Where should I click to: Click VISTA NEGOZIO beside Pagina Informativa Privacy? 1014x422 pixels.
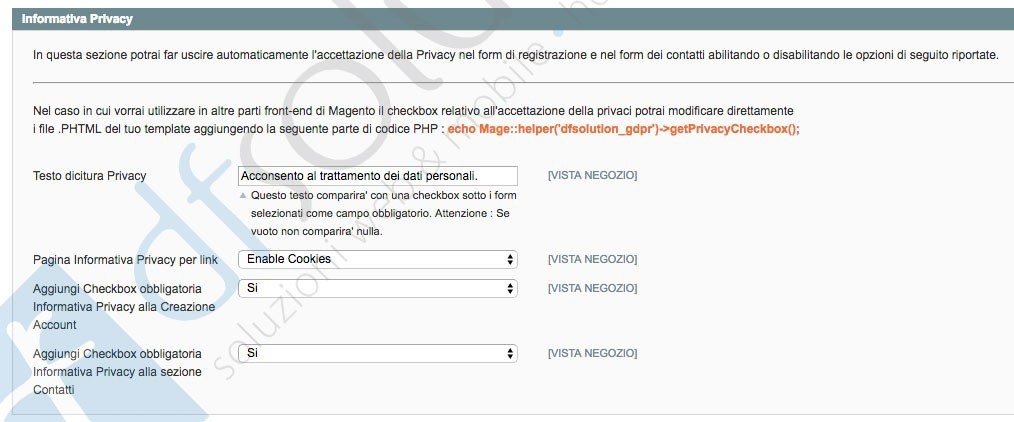(592, 259)
